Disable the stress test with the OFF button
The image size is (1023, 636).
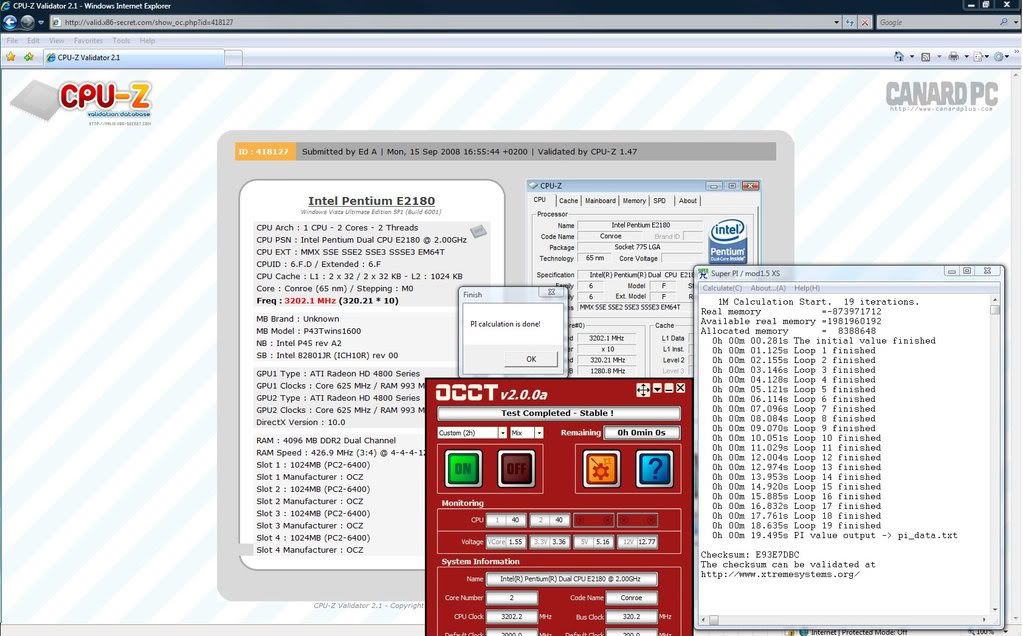pyautogui.click(x=516, y=467)
